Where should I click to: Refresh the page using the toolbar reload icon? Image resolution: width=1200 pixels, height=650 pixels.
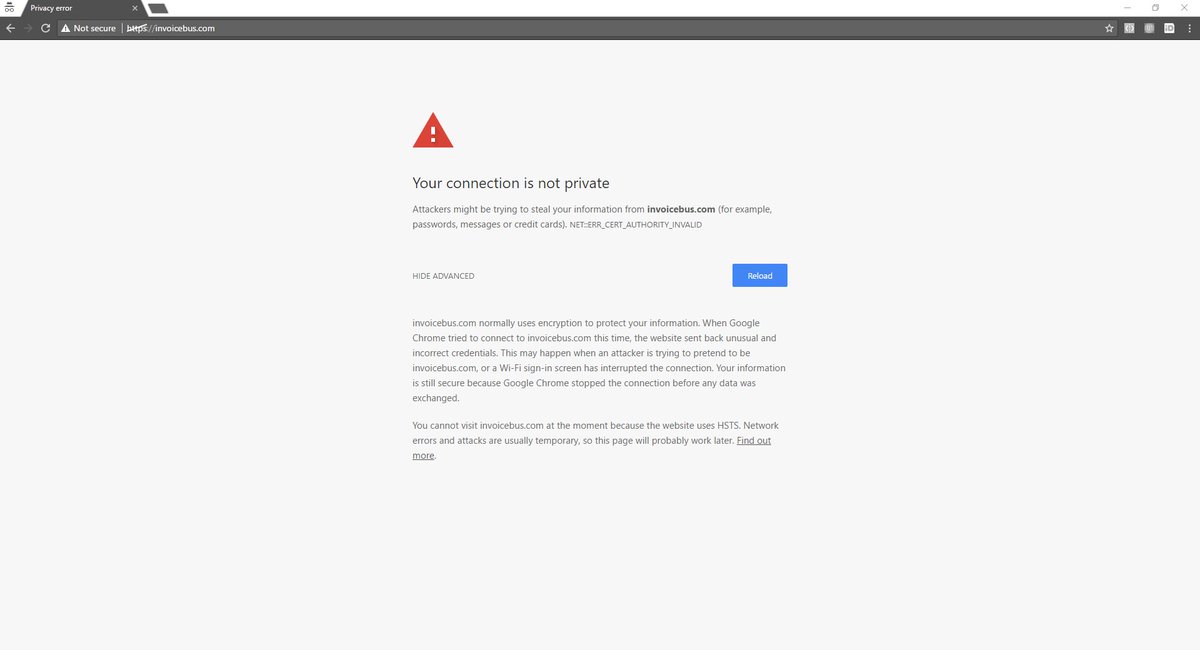pos(45,28)
